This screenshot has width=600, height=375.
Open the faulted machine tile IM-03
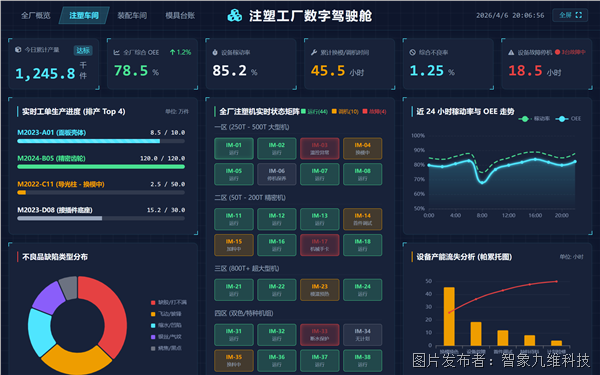[x=320, y=148]
